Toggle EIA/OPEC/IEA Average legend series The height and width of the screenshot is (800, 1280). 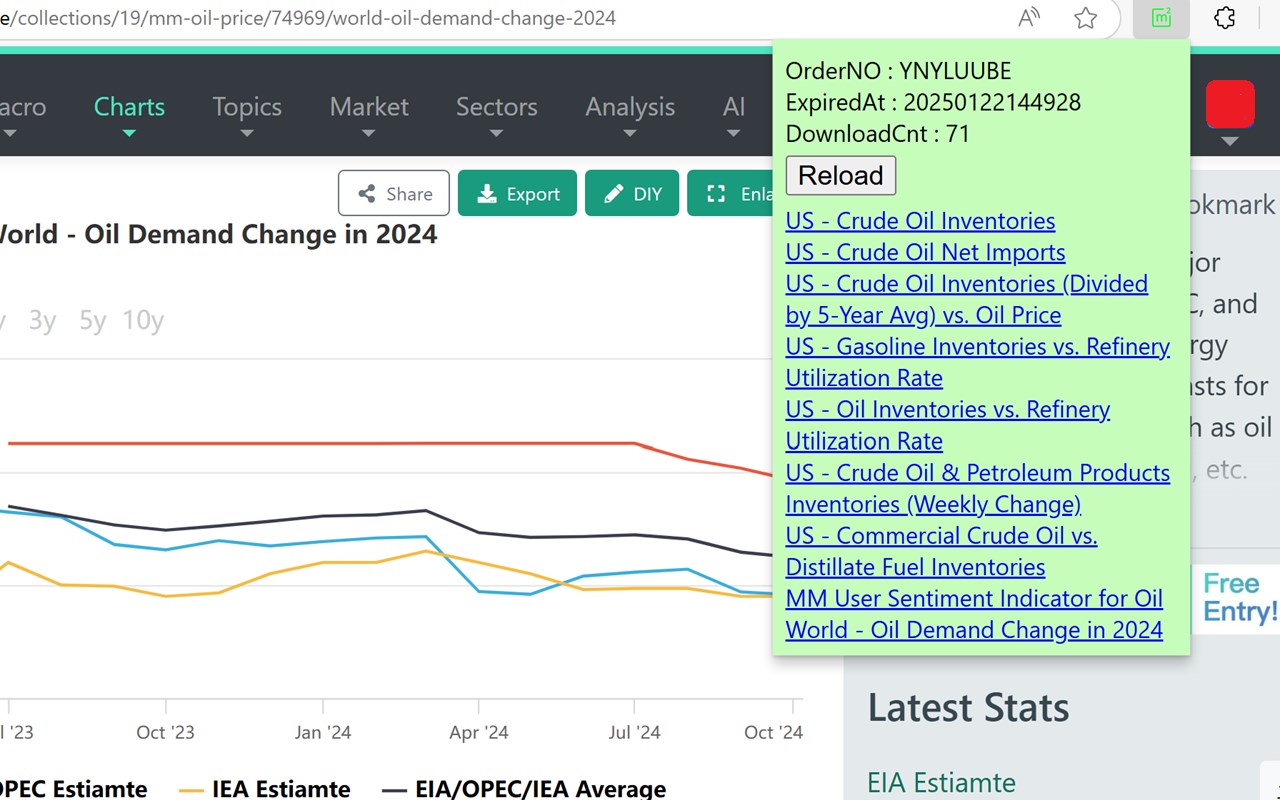[x=526, y=789]
